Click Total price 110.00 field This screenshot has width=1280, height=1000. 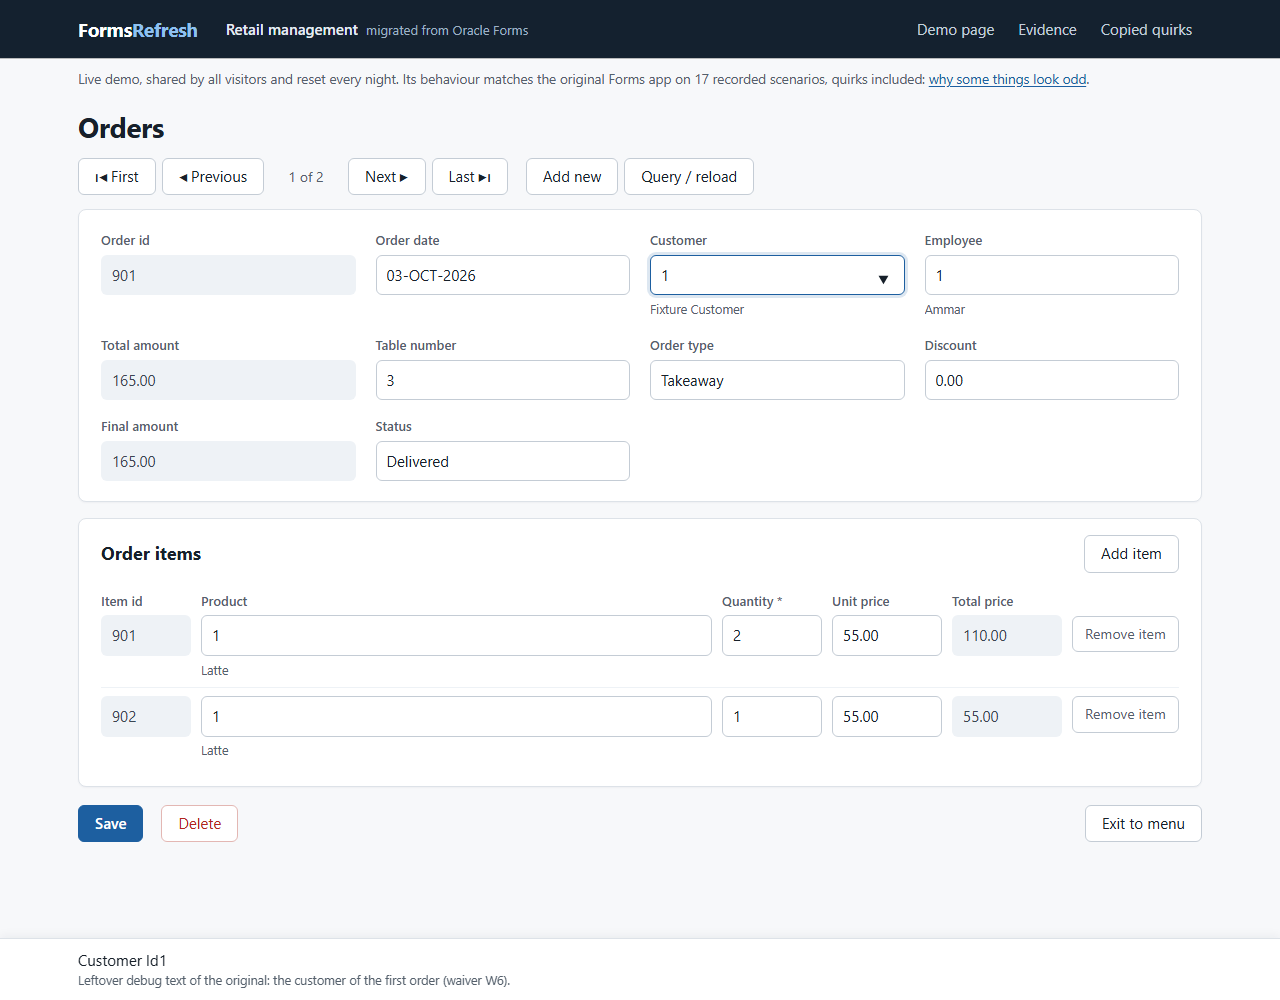[1007, 636]
